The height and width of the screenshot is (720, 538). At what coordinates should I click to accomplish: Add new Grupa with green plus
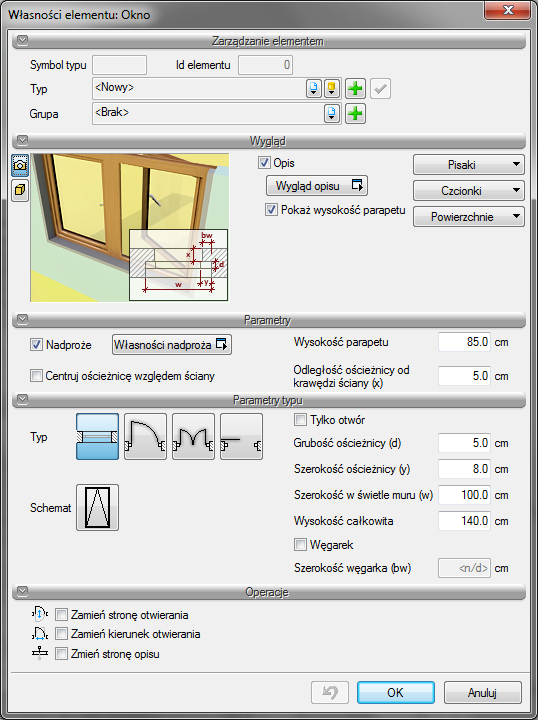(x=355, y=113)
